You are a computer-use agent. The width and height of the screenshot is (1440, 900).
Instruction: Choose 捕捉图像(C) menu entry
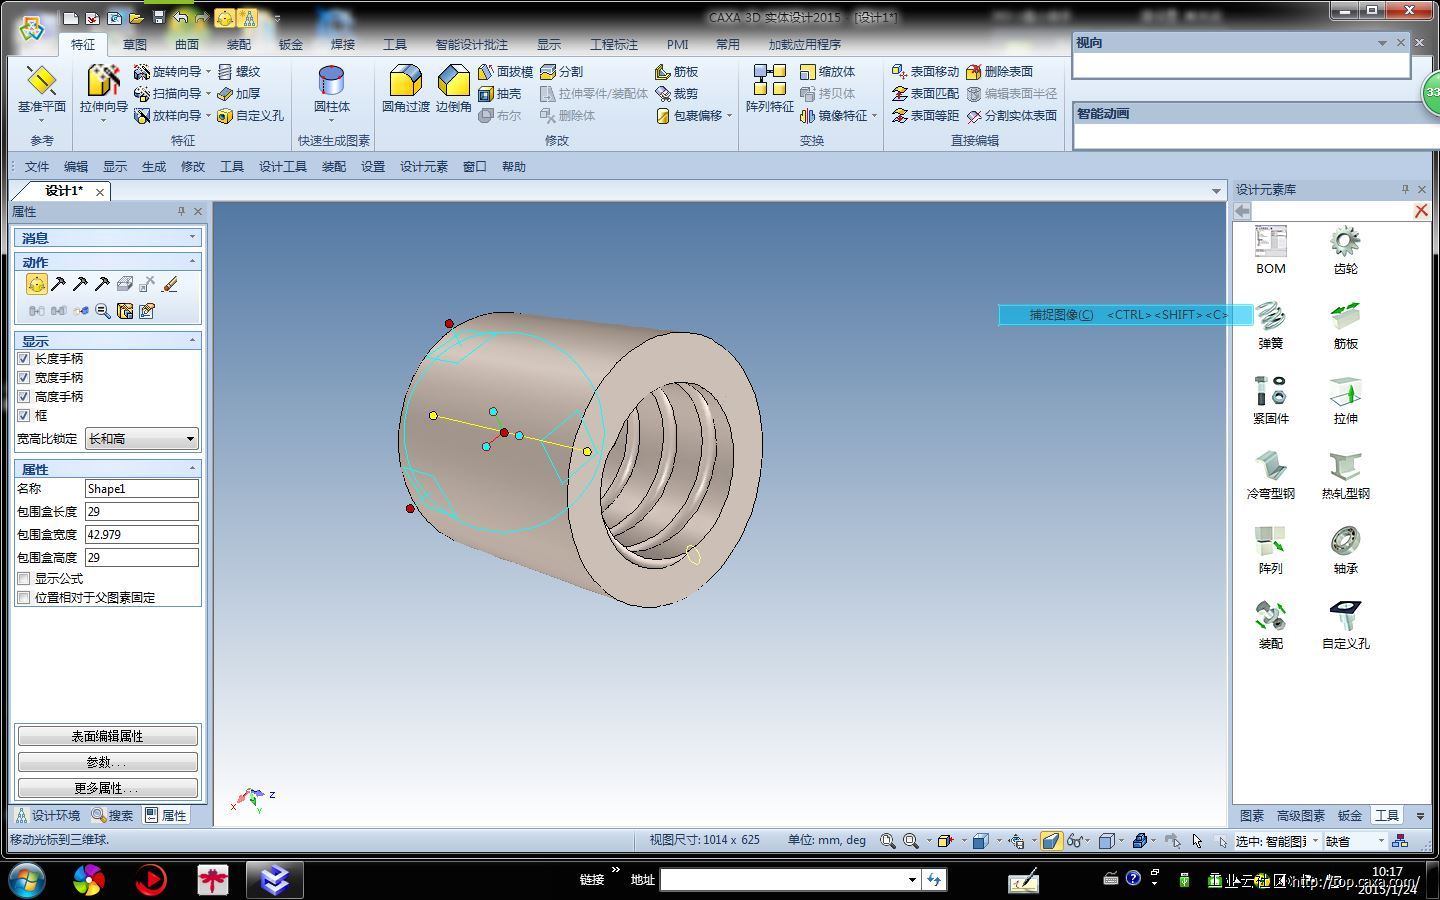pos(1126,315)
